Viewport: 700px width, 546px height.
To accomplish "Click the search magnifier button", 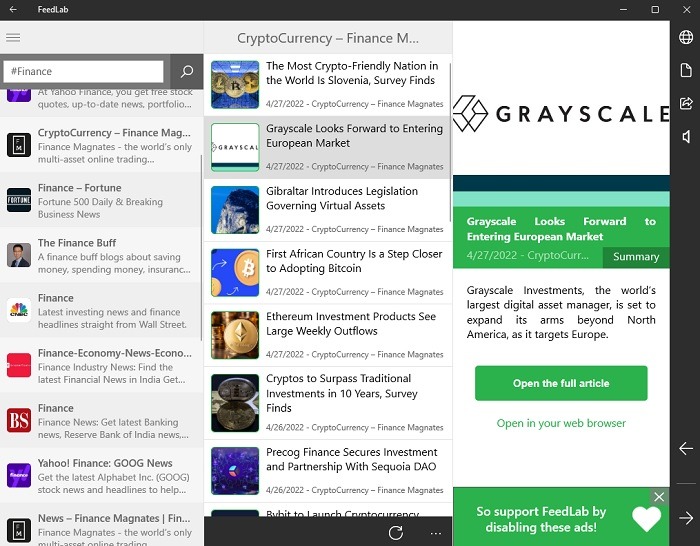I will [x=186, y=72].
